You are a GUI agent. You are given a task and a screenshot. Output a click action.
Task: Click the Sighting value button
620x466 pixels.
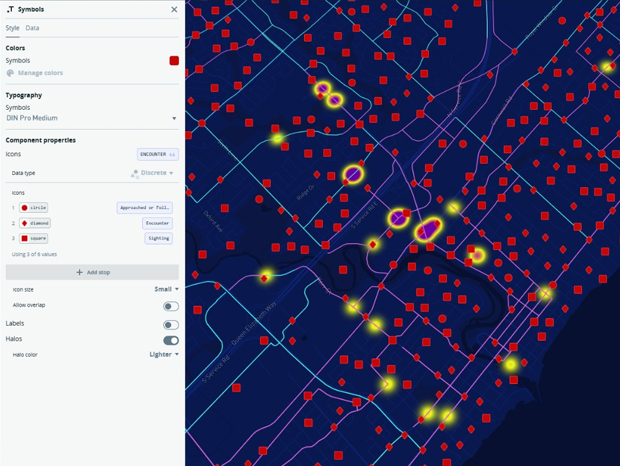pos(159,238)
